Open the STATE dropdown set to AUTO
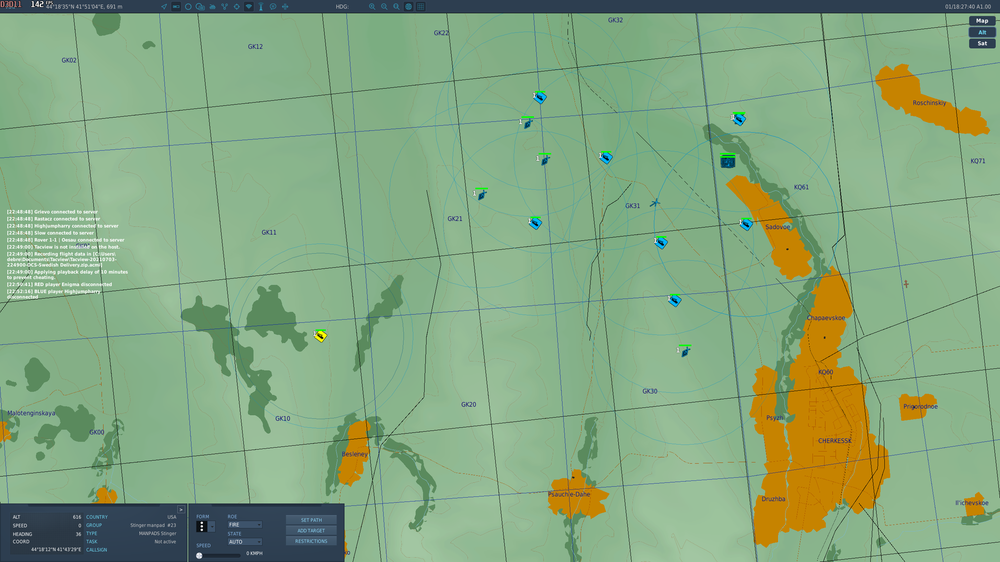 244,542
